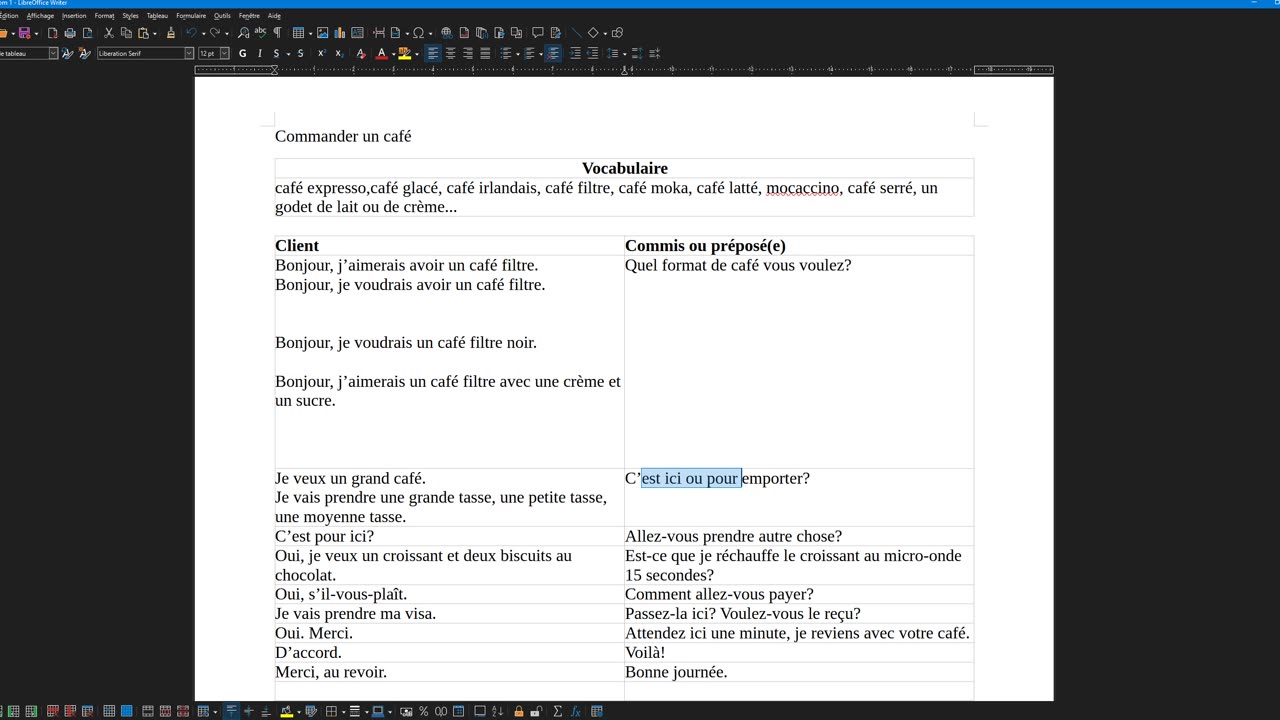
Task: Toggle formatting marks (pilcrow)
Action: 277,33
